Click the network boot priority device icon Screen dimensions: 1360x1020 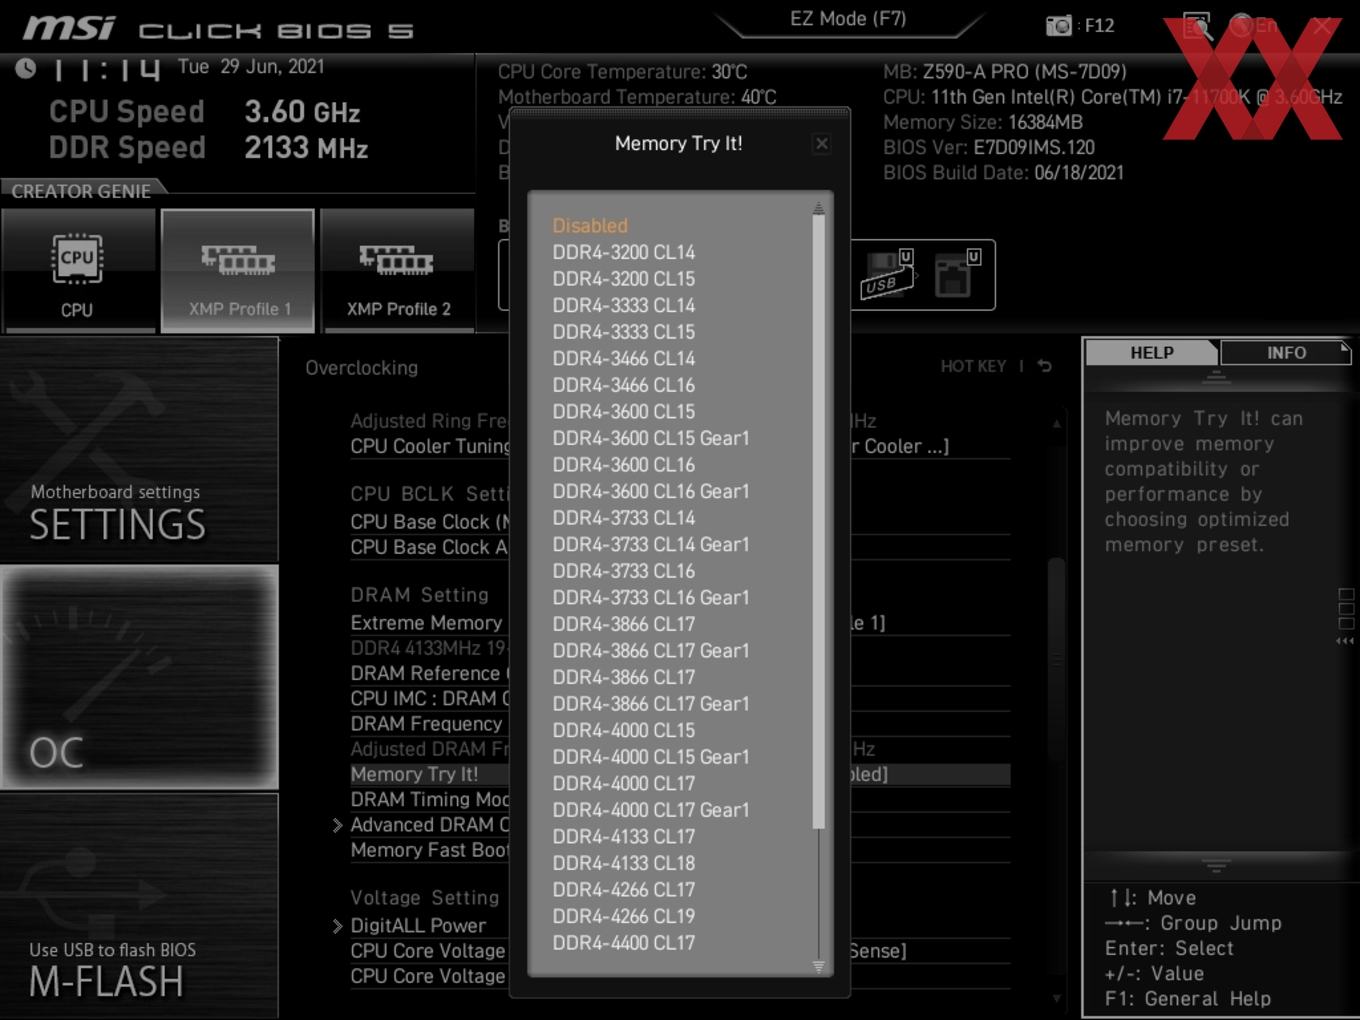957,274
